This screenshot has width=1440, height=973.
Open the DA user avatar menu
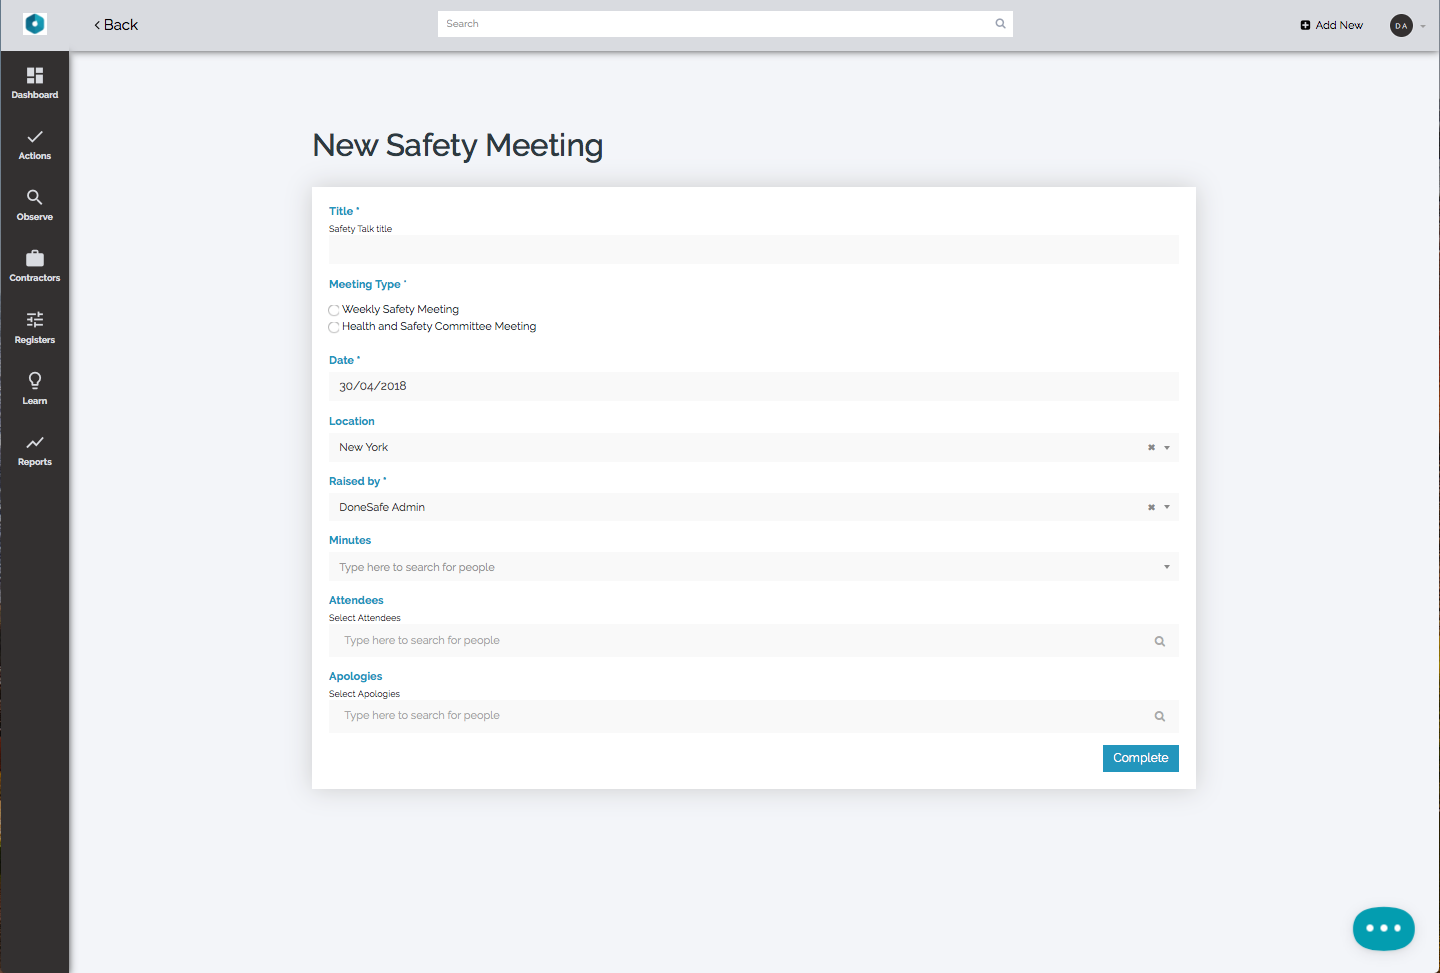coord(1402,25)
